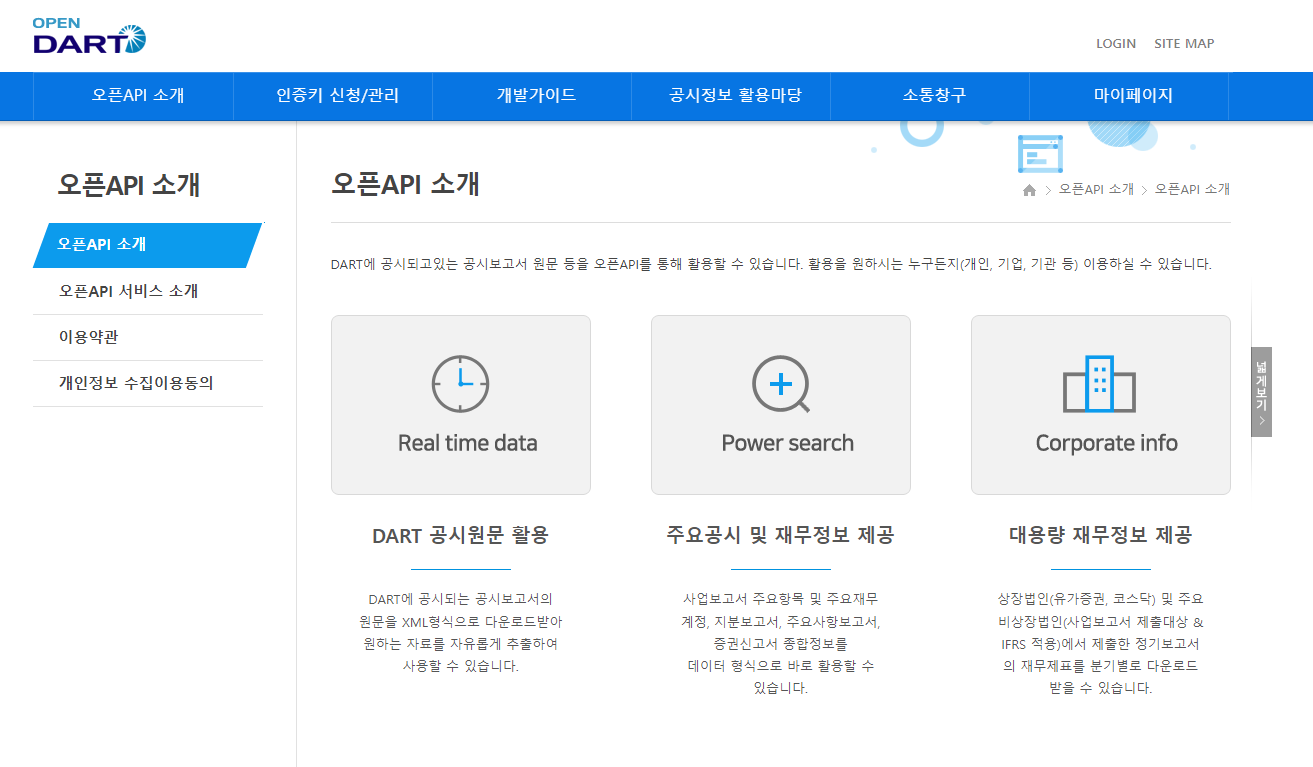Open the 오픈API 소개 top menu
Image resolution: width=1313 pixels, height=767 pixels.
(138, 96)
